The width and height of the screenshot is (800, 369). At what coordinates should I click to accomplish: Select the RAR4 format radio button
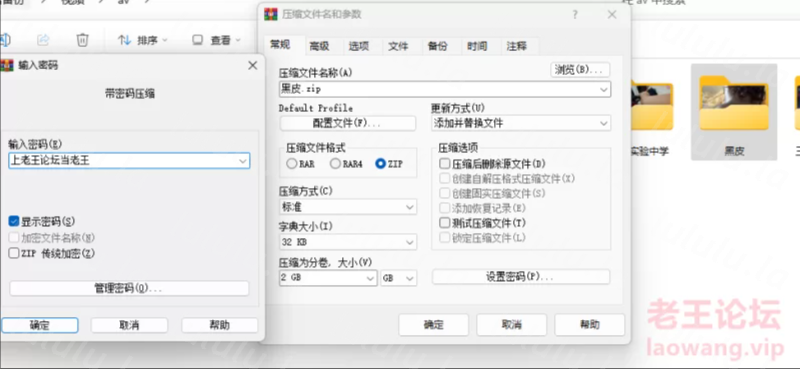[x=335, y=164]
